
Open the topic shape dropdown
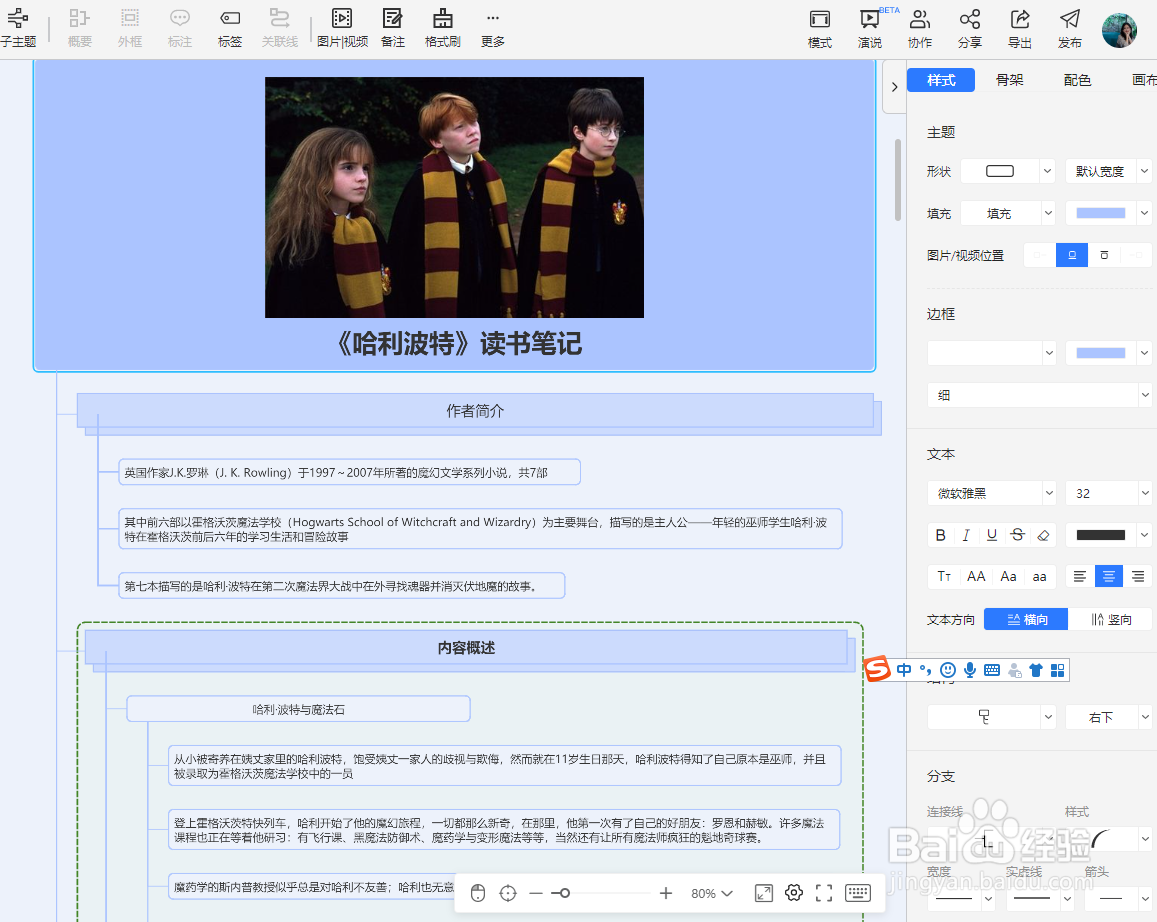point(1008,171)
